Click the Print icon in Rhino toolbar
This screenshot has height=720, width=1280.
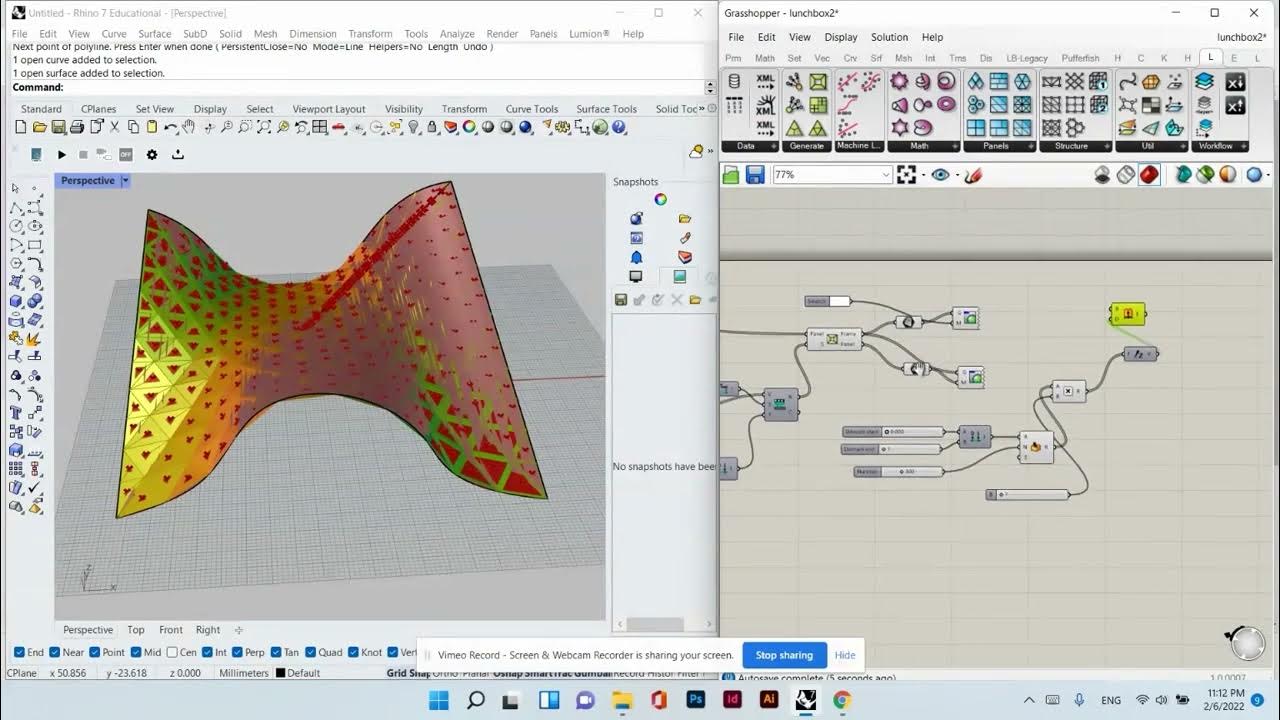click(77, 127)
